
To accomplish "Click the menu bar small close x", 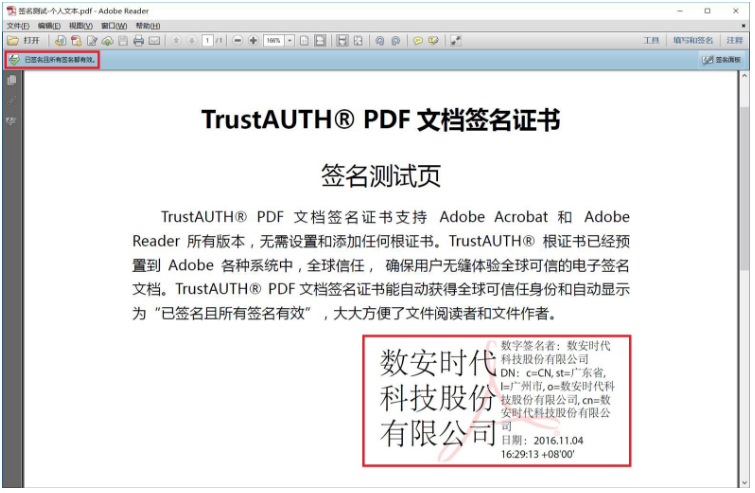I will point(744,26).
